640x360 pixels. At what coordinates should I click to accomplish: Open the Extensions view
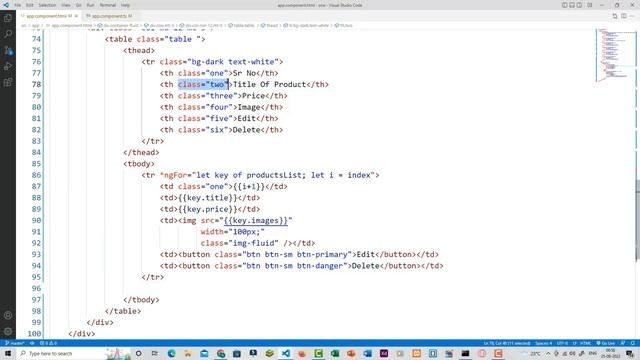tap(8, 82)
